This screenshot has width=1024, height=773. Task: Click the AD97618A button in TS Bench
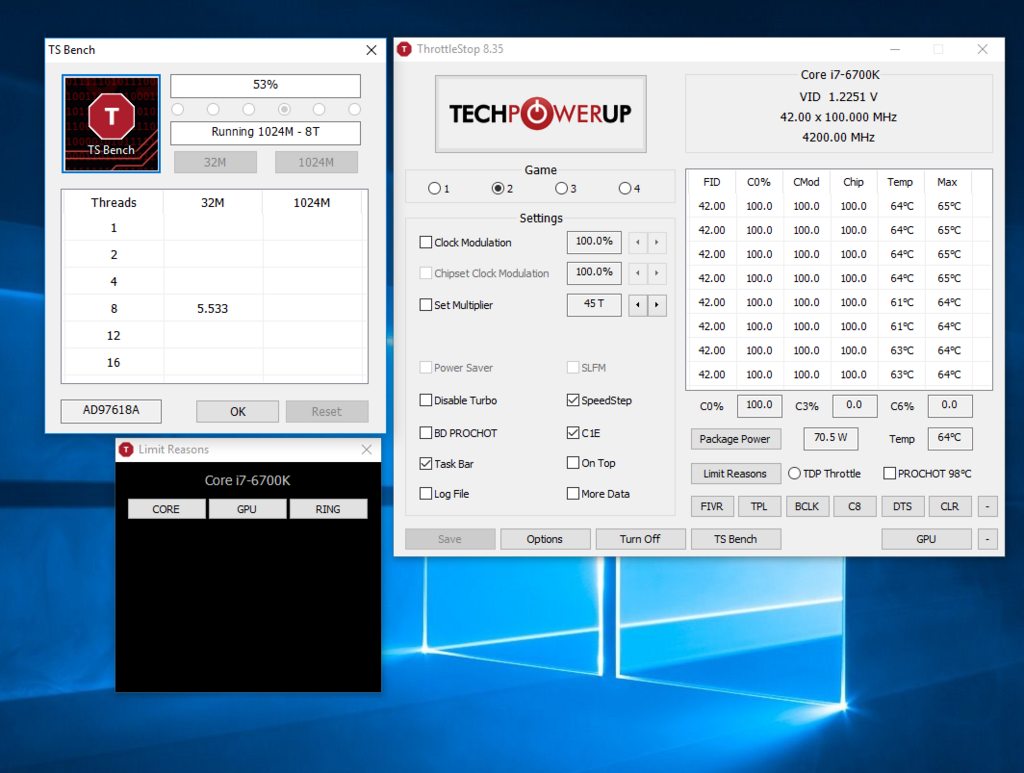111,411
